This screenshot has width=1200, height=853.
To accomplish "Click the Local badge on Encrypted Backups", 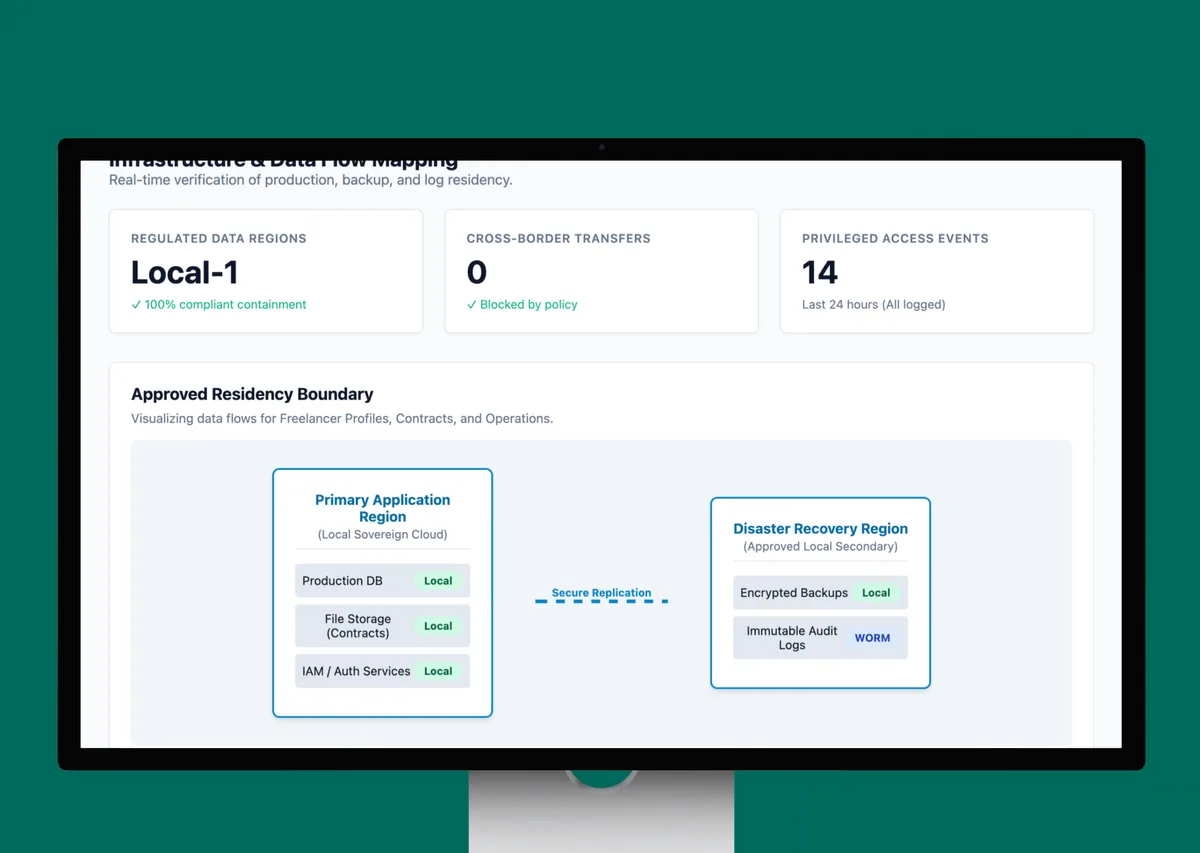I will [876, 593].
